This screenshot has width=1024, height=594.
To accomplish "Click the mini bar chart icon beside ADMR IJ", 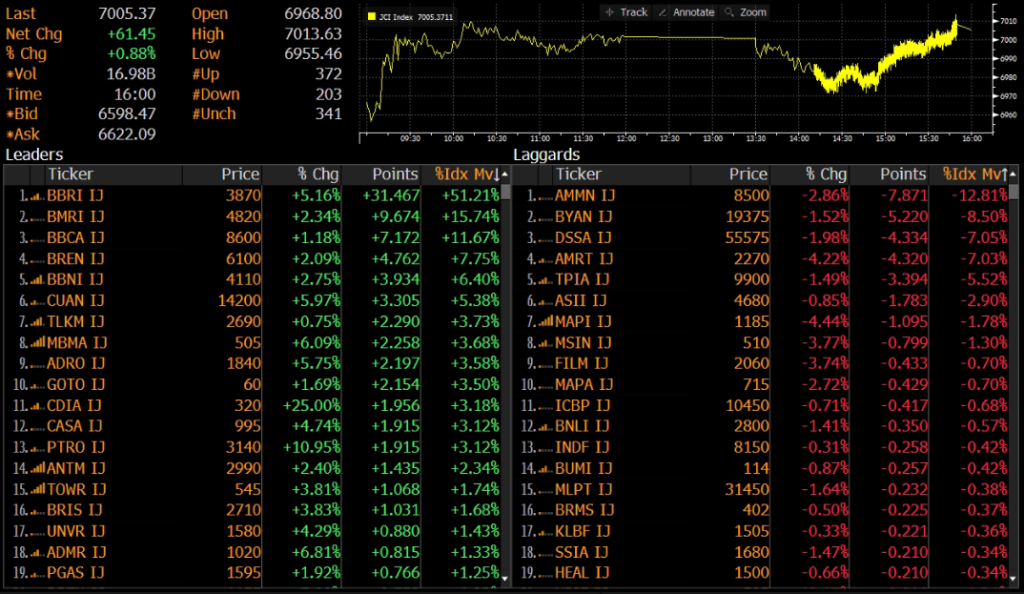I will coord(37,553).
